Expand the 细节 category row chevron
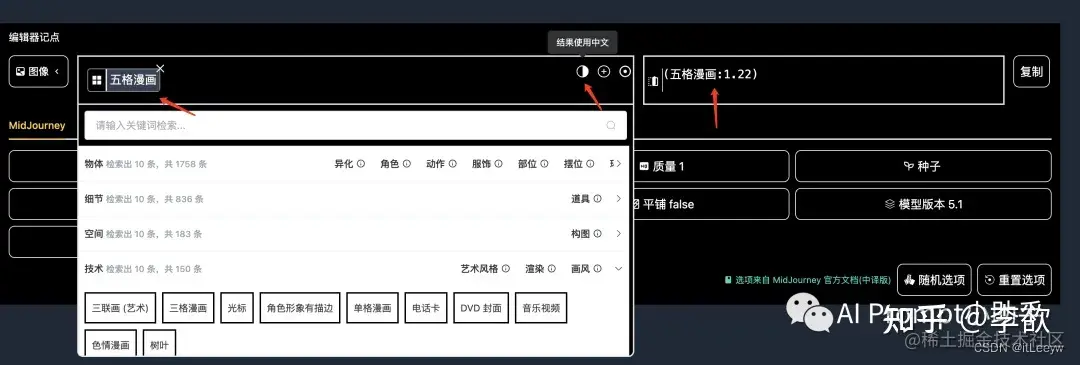The image size is (1080, 365). [x=619, y=198]
